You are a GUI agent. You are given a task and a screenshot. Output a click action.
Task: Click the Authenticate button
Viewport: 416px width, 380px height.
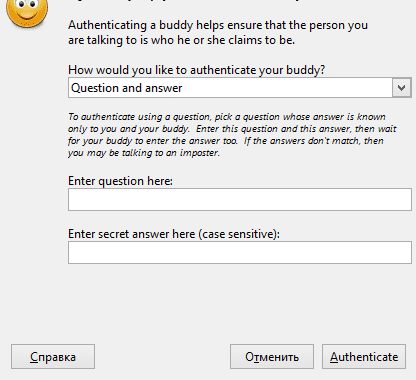click(364, 357)
